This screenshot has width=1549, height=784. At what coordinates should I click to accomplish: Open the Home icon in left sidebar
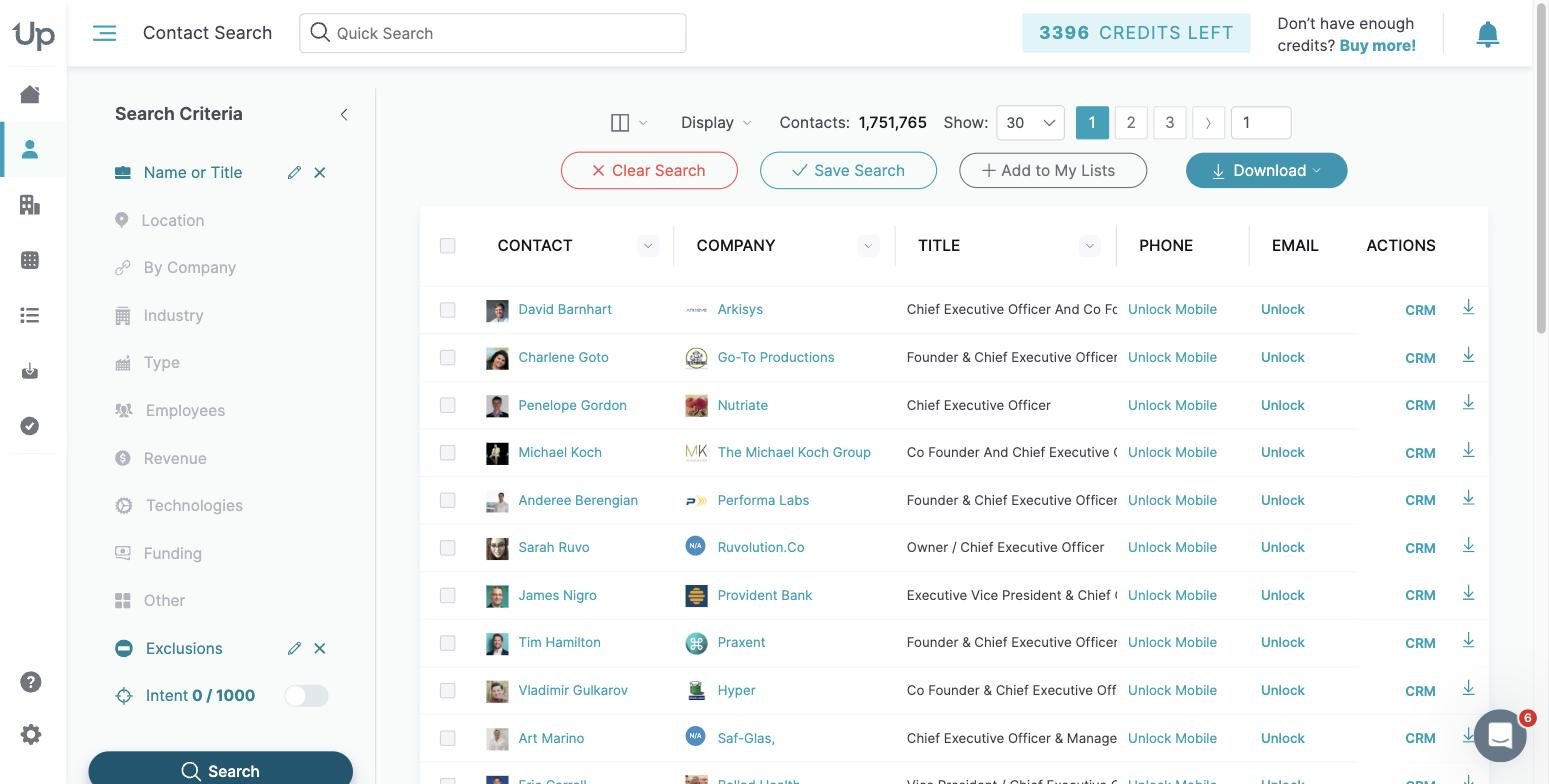(30, 94)
